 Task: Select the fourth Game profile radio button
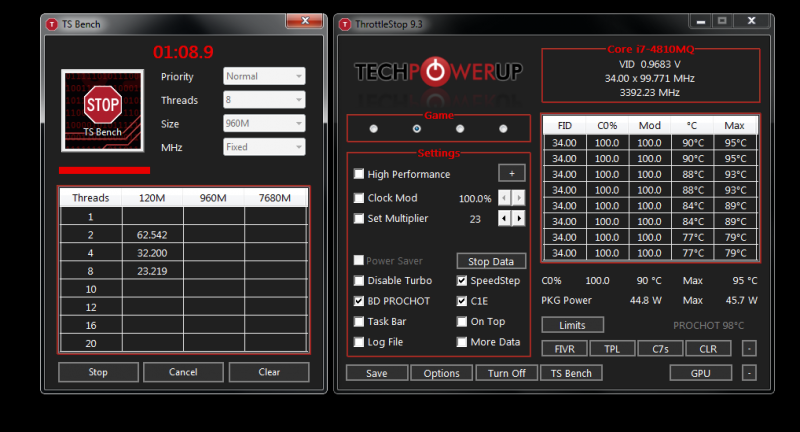pyautogui.click(x=503, y=129)
